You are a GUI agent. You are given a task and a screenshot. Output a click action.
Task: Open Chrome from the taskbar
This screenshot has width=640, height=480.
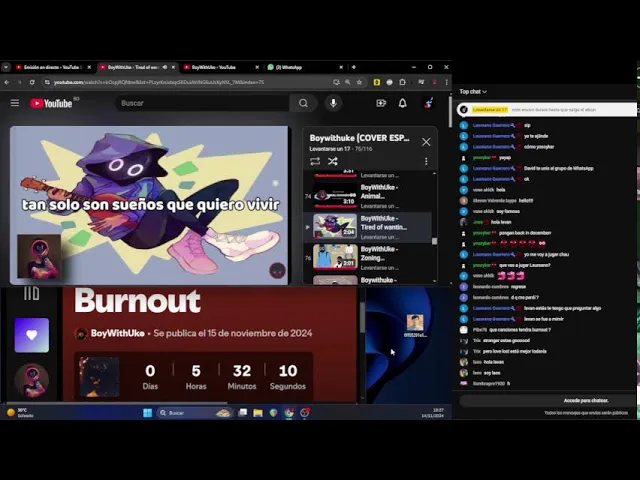(x=289, y=413)
